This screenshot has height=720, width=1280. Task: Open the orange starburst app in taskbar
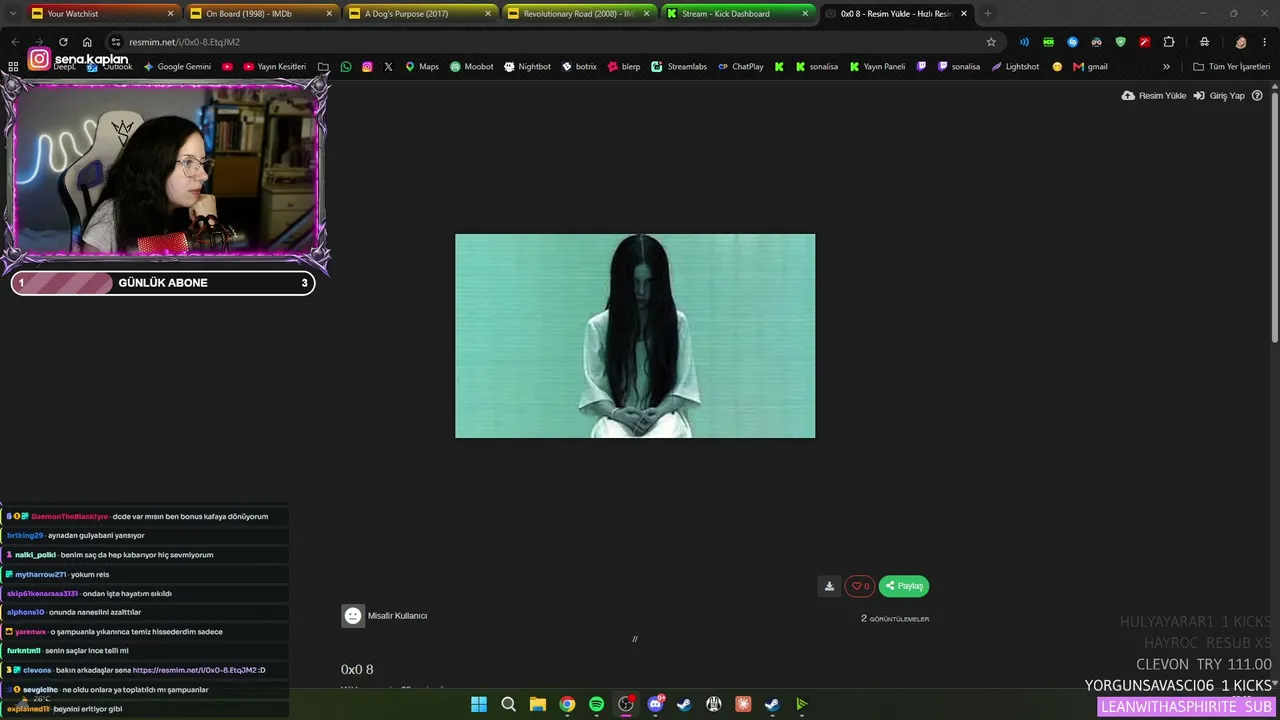(x=743, y=704)
